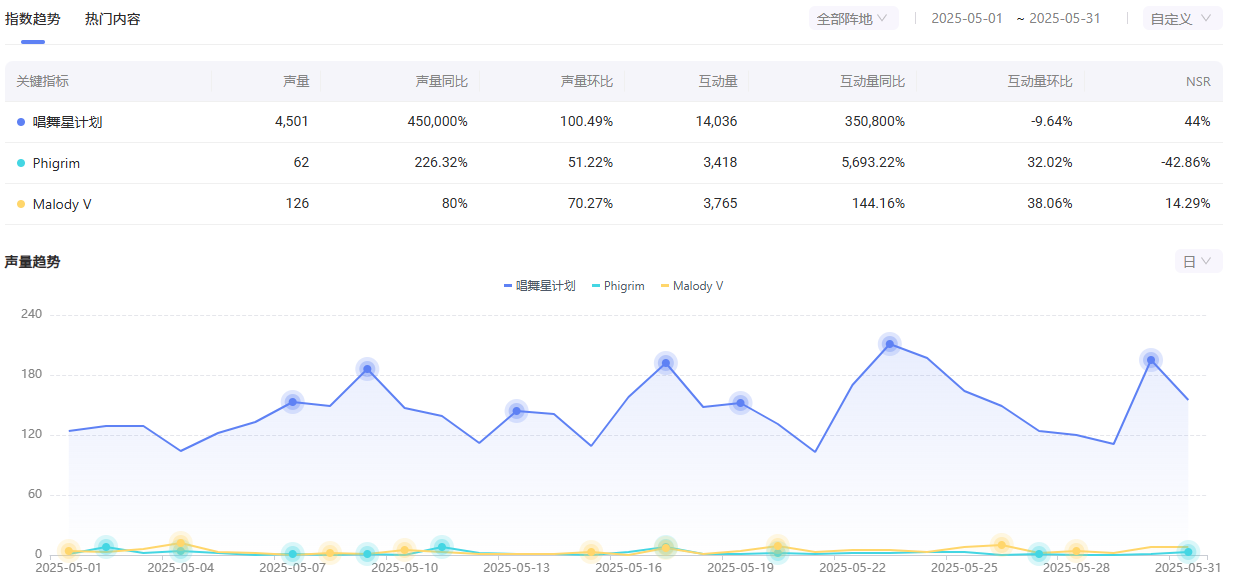Click the 声量同比 column header
1239x585 pixels.
[x=441, y=81]
